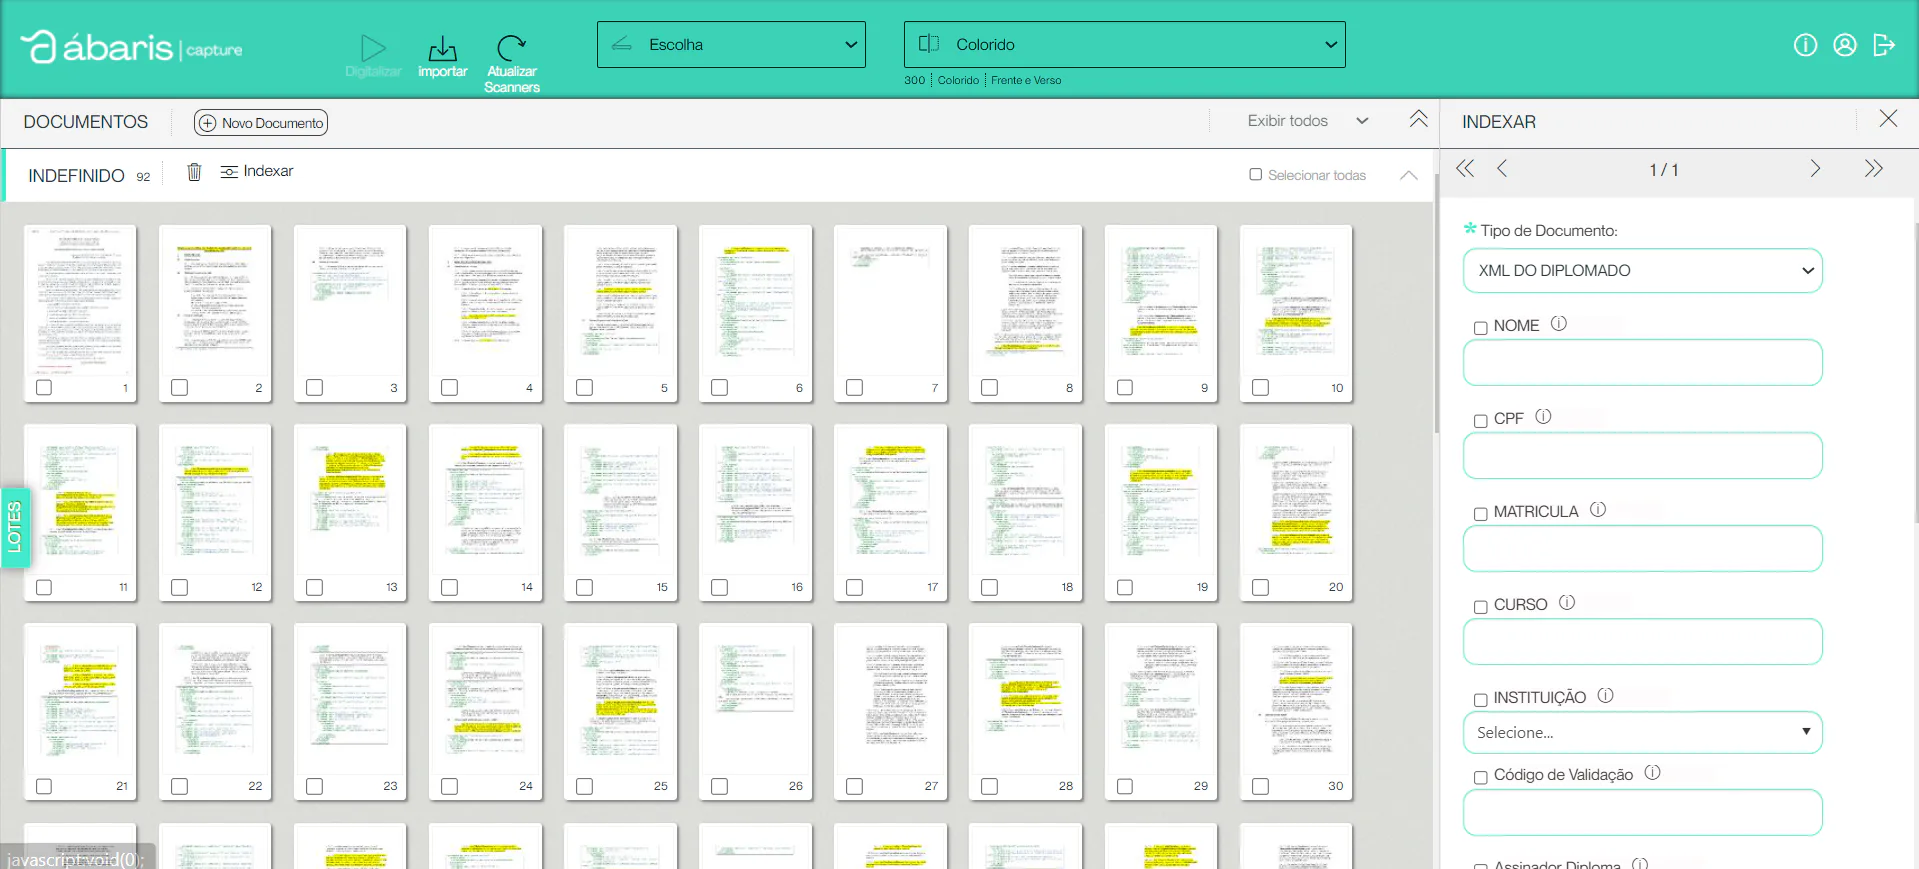Select checkbox of page thumbnail 5

click(x=585, y=387)
